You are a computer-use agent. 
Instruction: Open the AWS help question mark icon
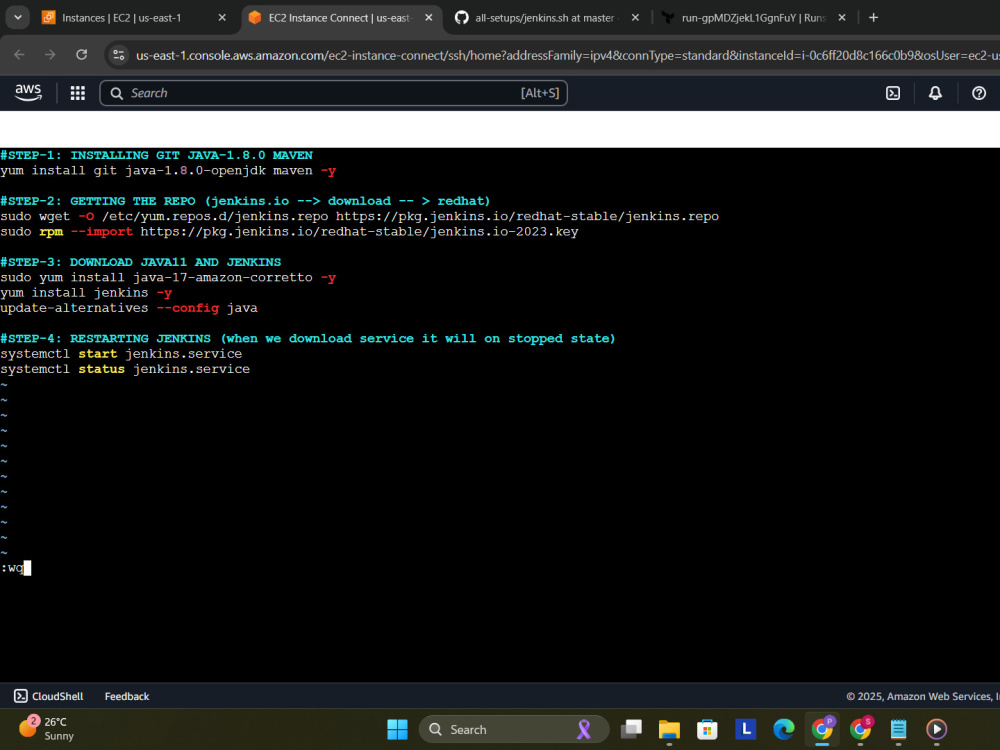(979, 93)
